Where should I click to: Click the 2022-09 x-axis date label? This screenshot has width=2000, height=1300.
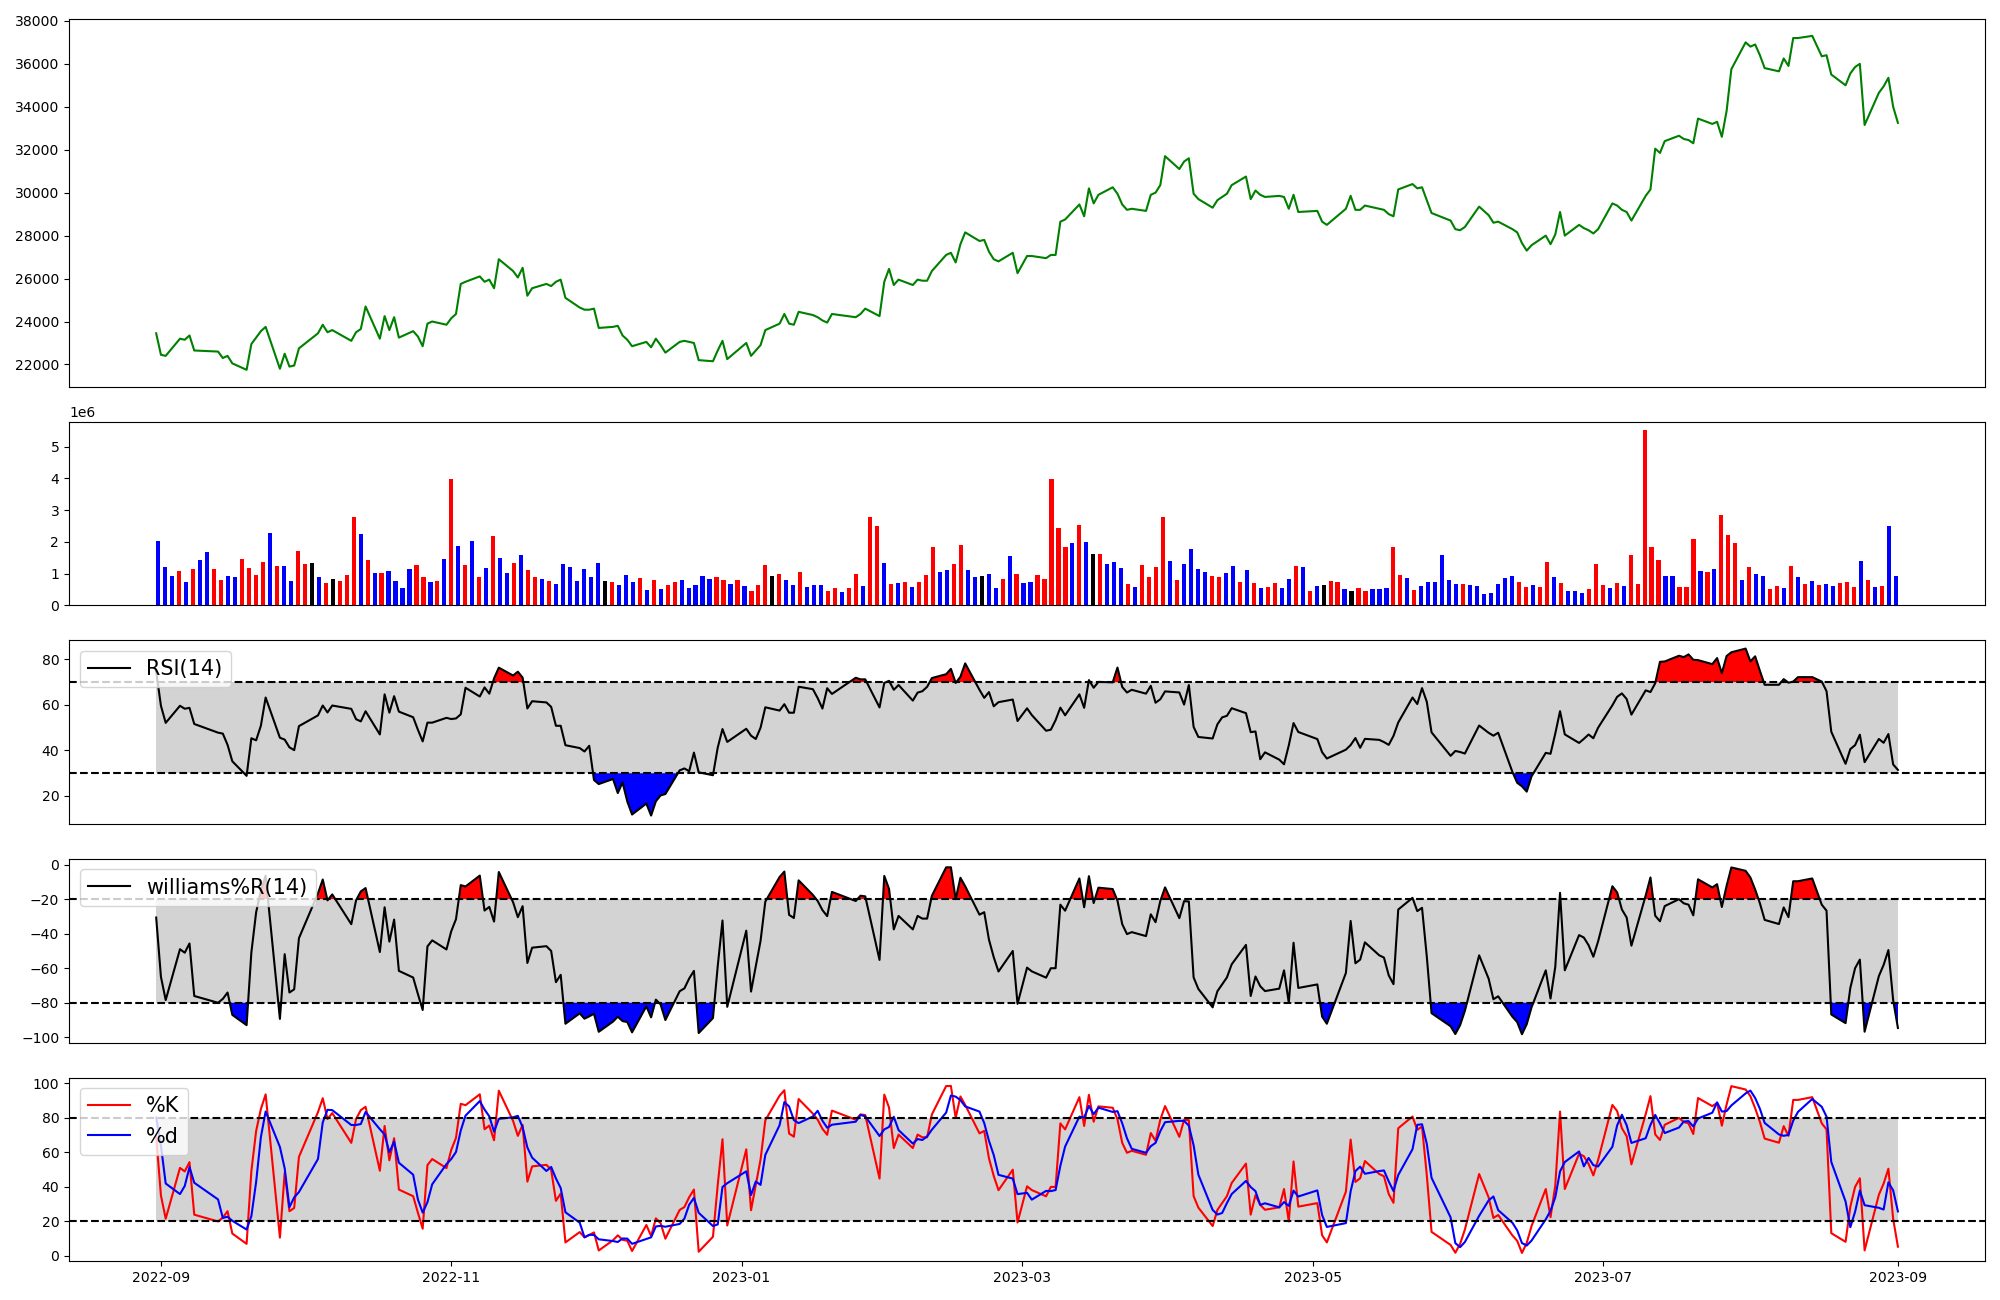161,1277
